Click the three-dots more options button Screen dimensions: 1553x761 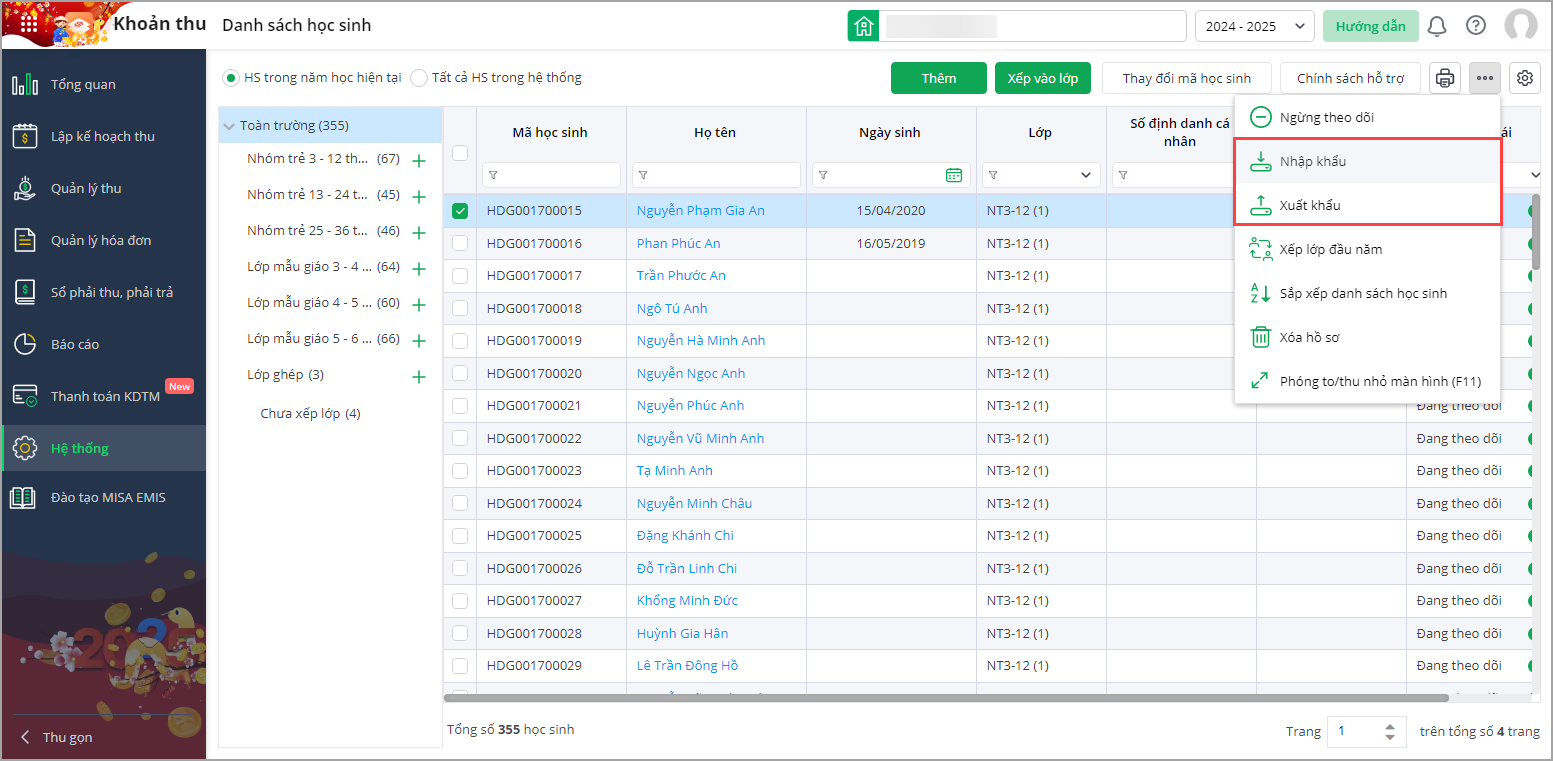click(1485, 78)
